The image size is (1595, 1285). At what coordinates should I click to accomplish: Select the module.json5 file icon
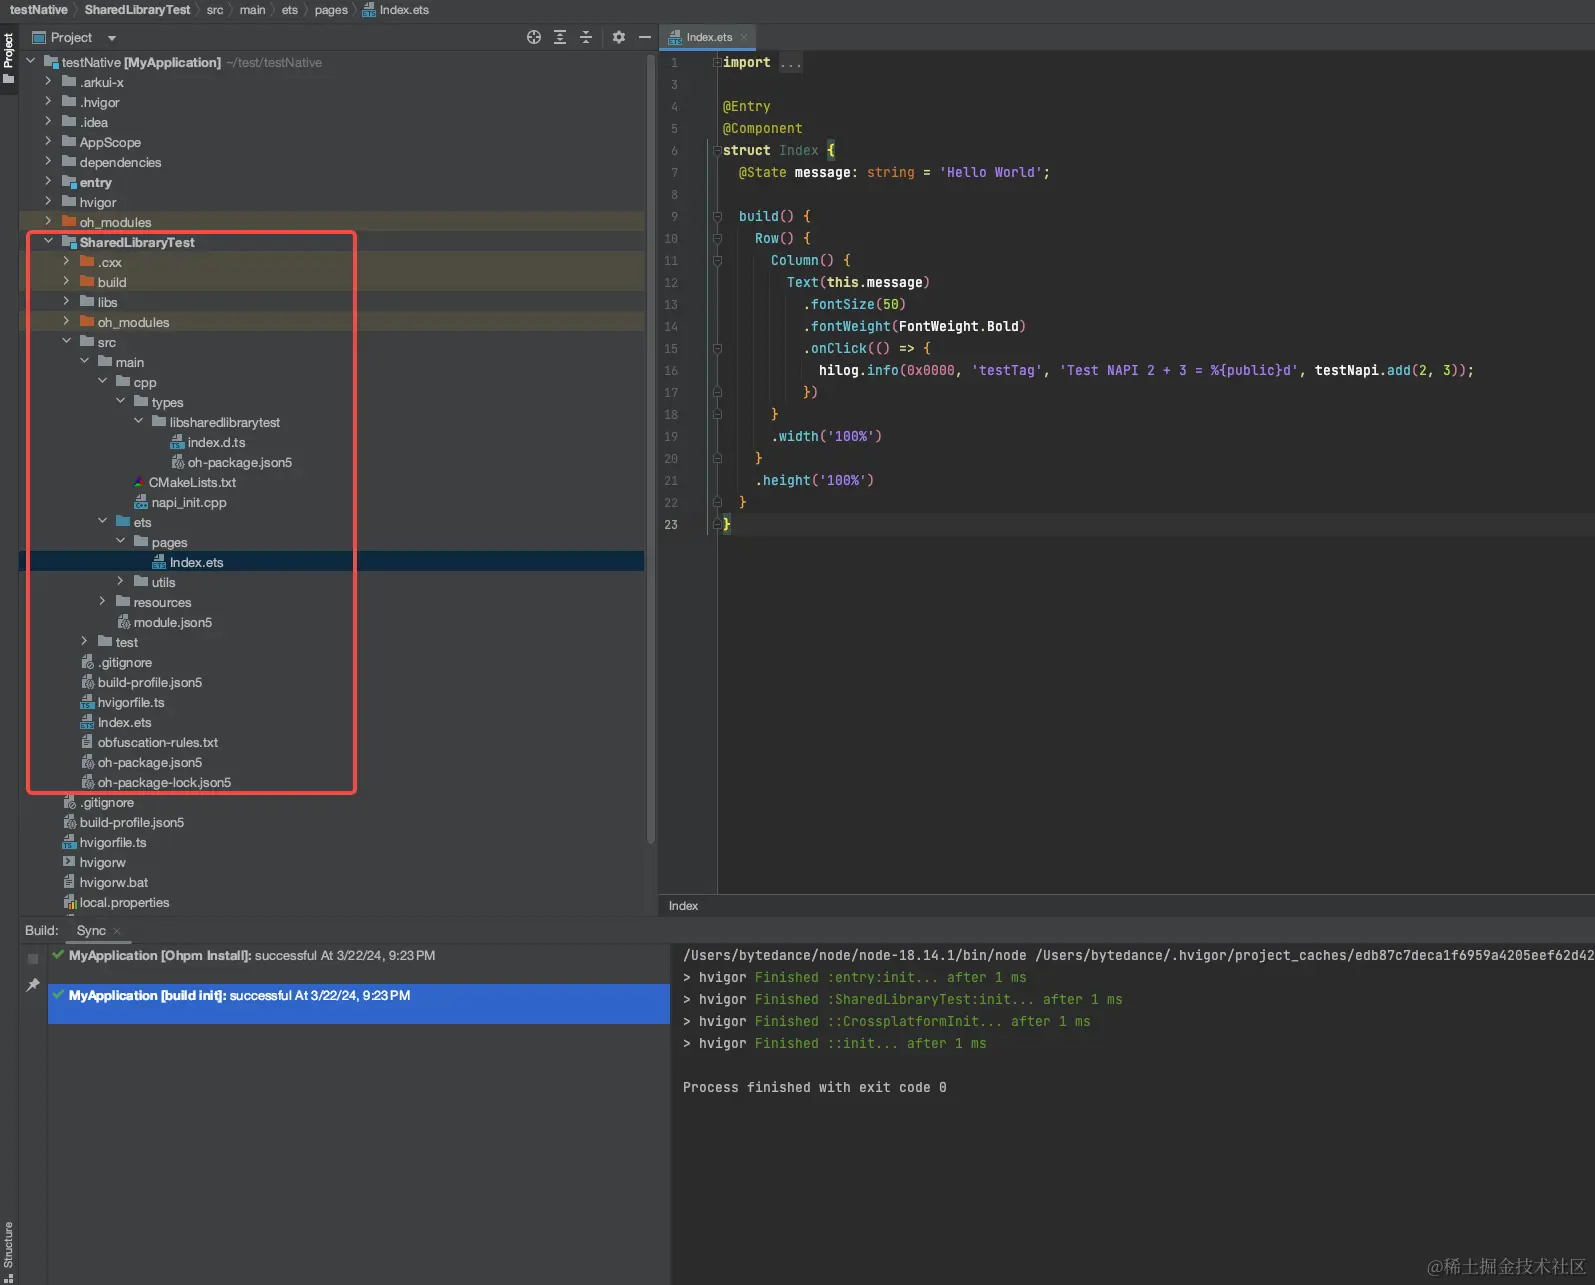tap(124, 622)
